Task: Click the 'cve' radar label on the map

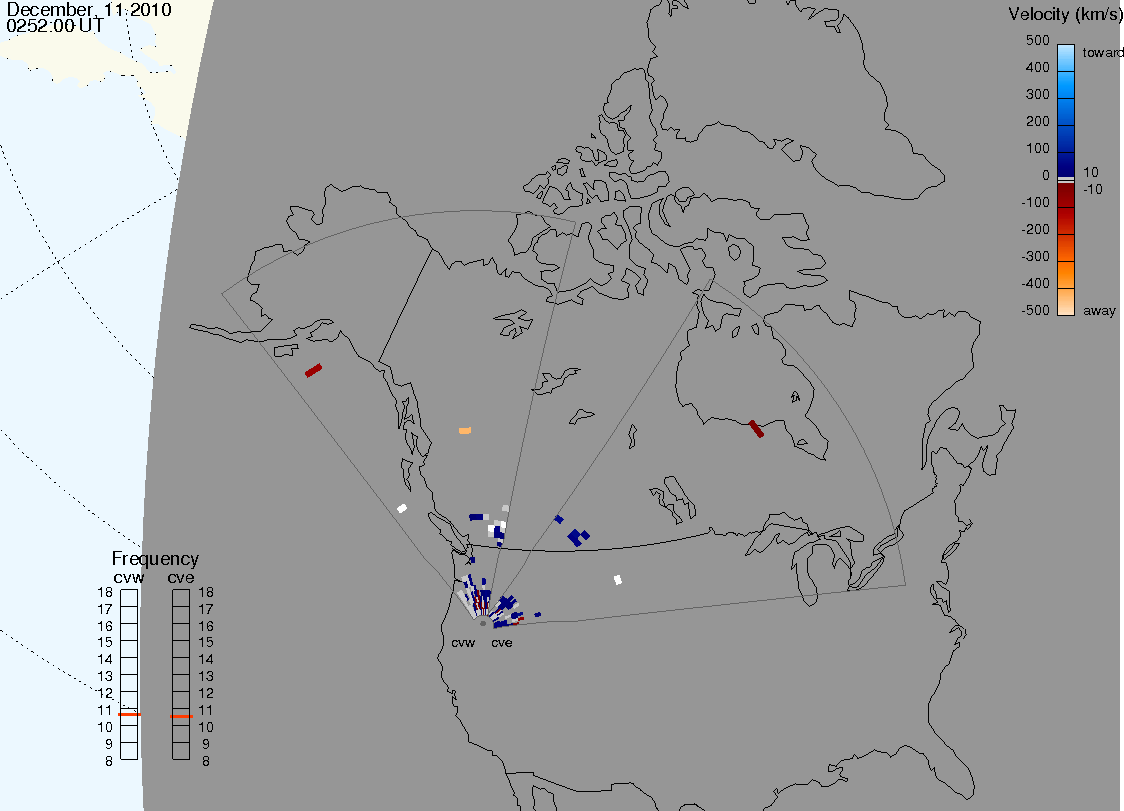Action: click(x=502, y=642)
